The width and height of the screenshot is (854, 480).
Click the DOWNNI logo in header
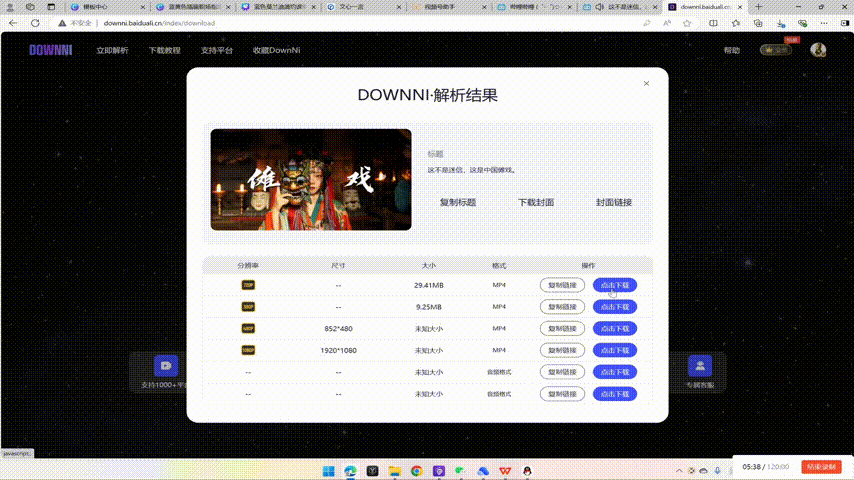pyautogui.click(x=48, y=50)
